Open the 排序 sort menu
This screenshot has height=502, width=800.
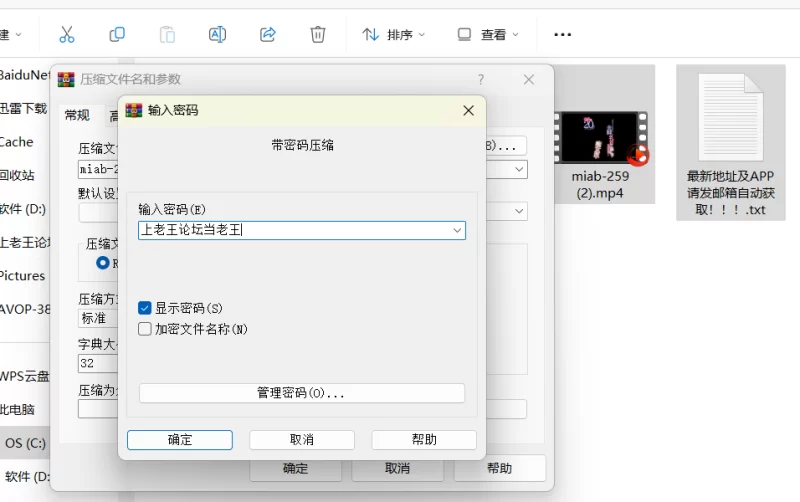(x=393, y=35)
